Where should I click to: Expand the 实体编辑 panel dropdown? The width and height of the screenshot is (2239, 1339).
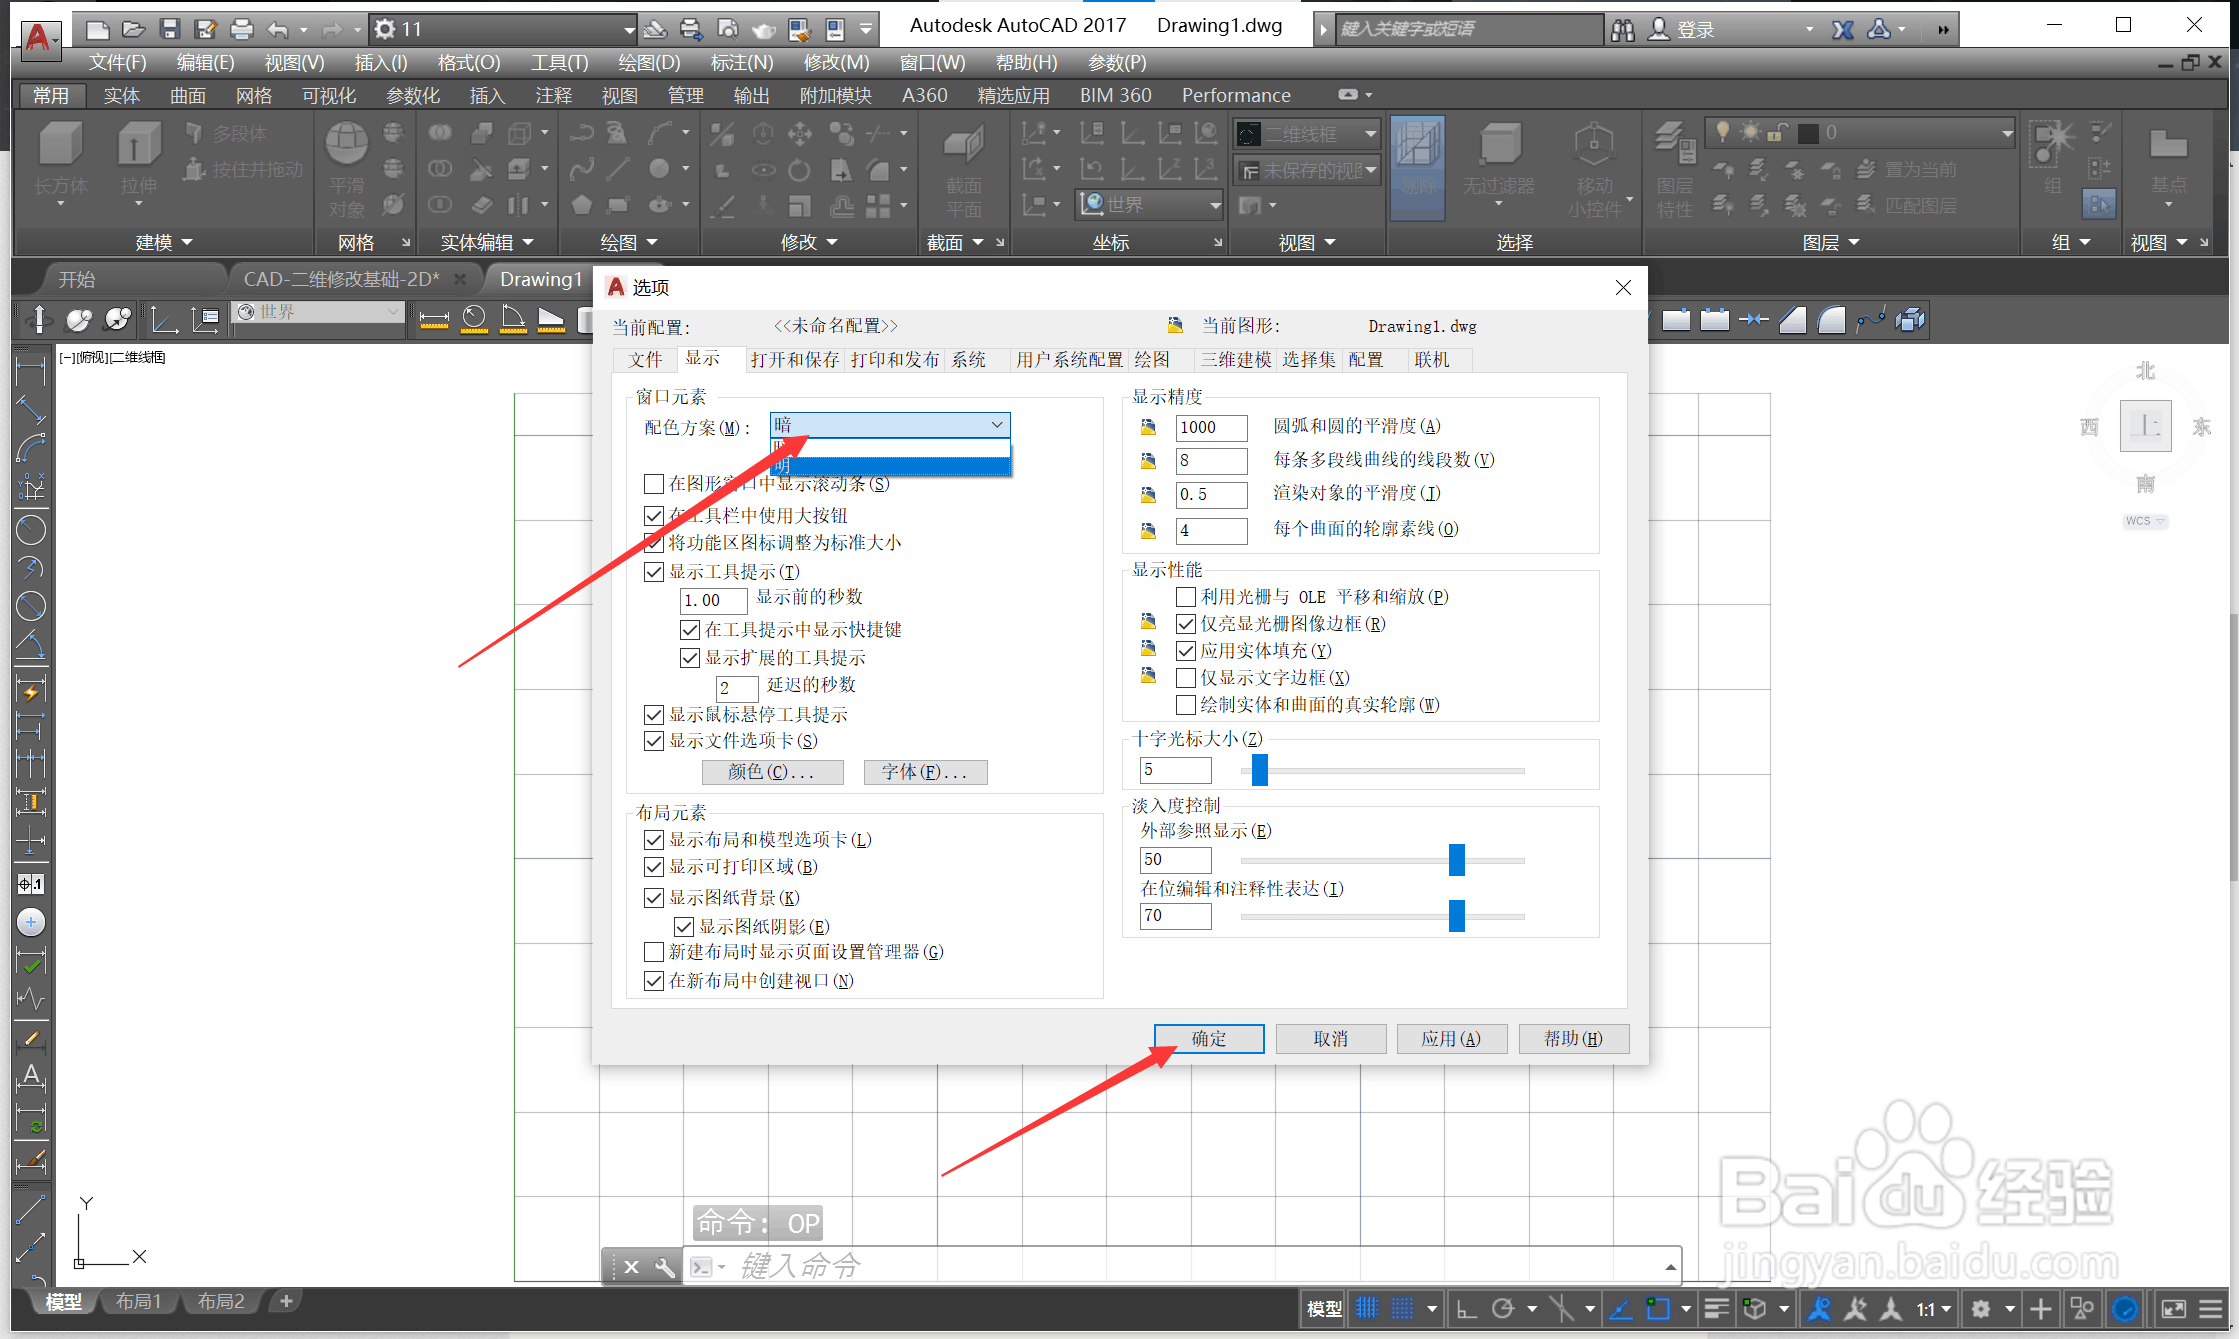pyautogui.click(x=487, y=243)
